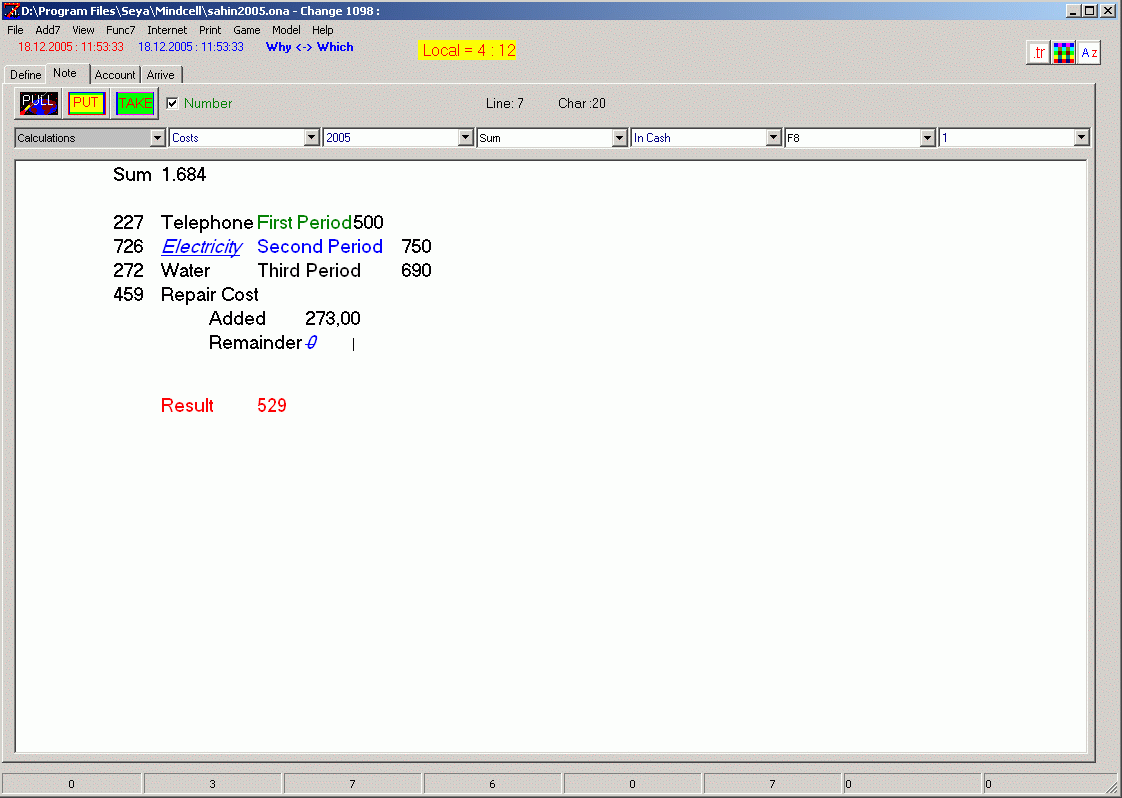Open the In Cash dropdown

click(774, 137)
